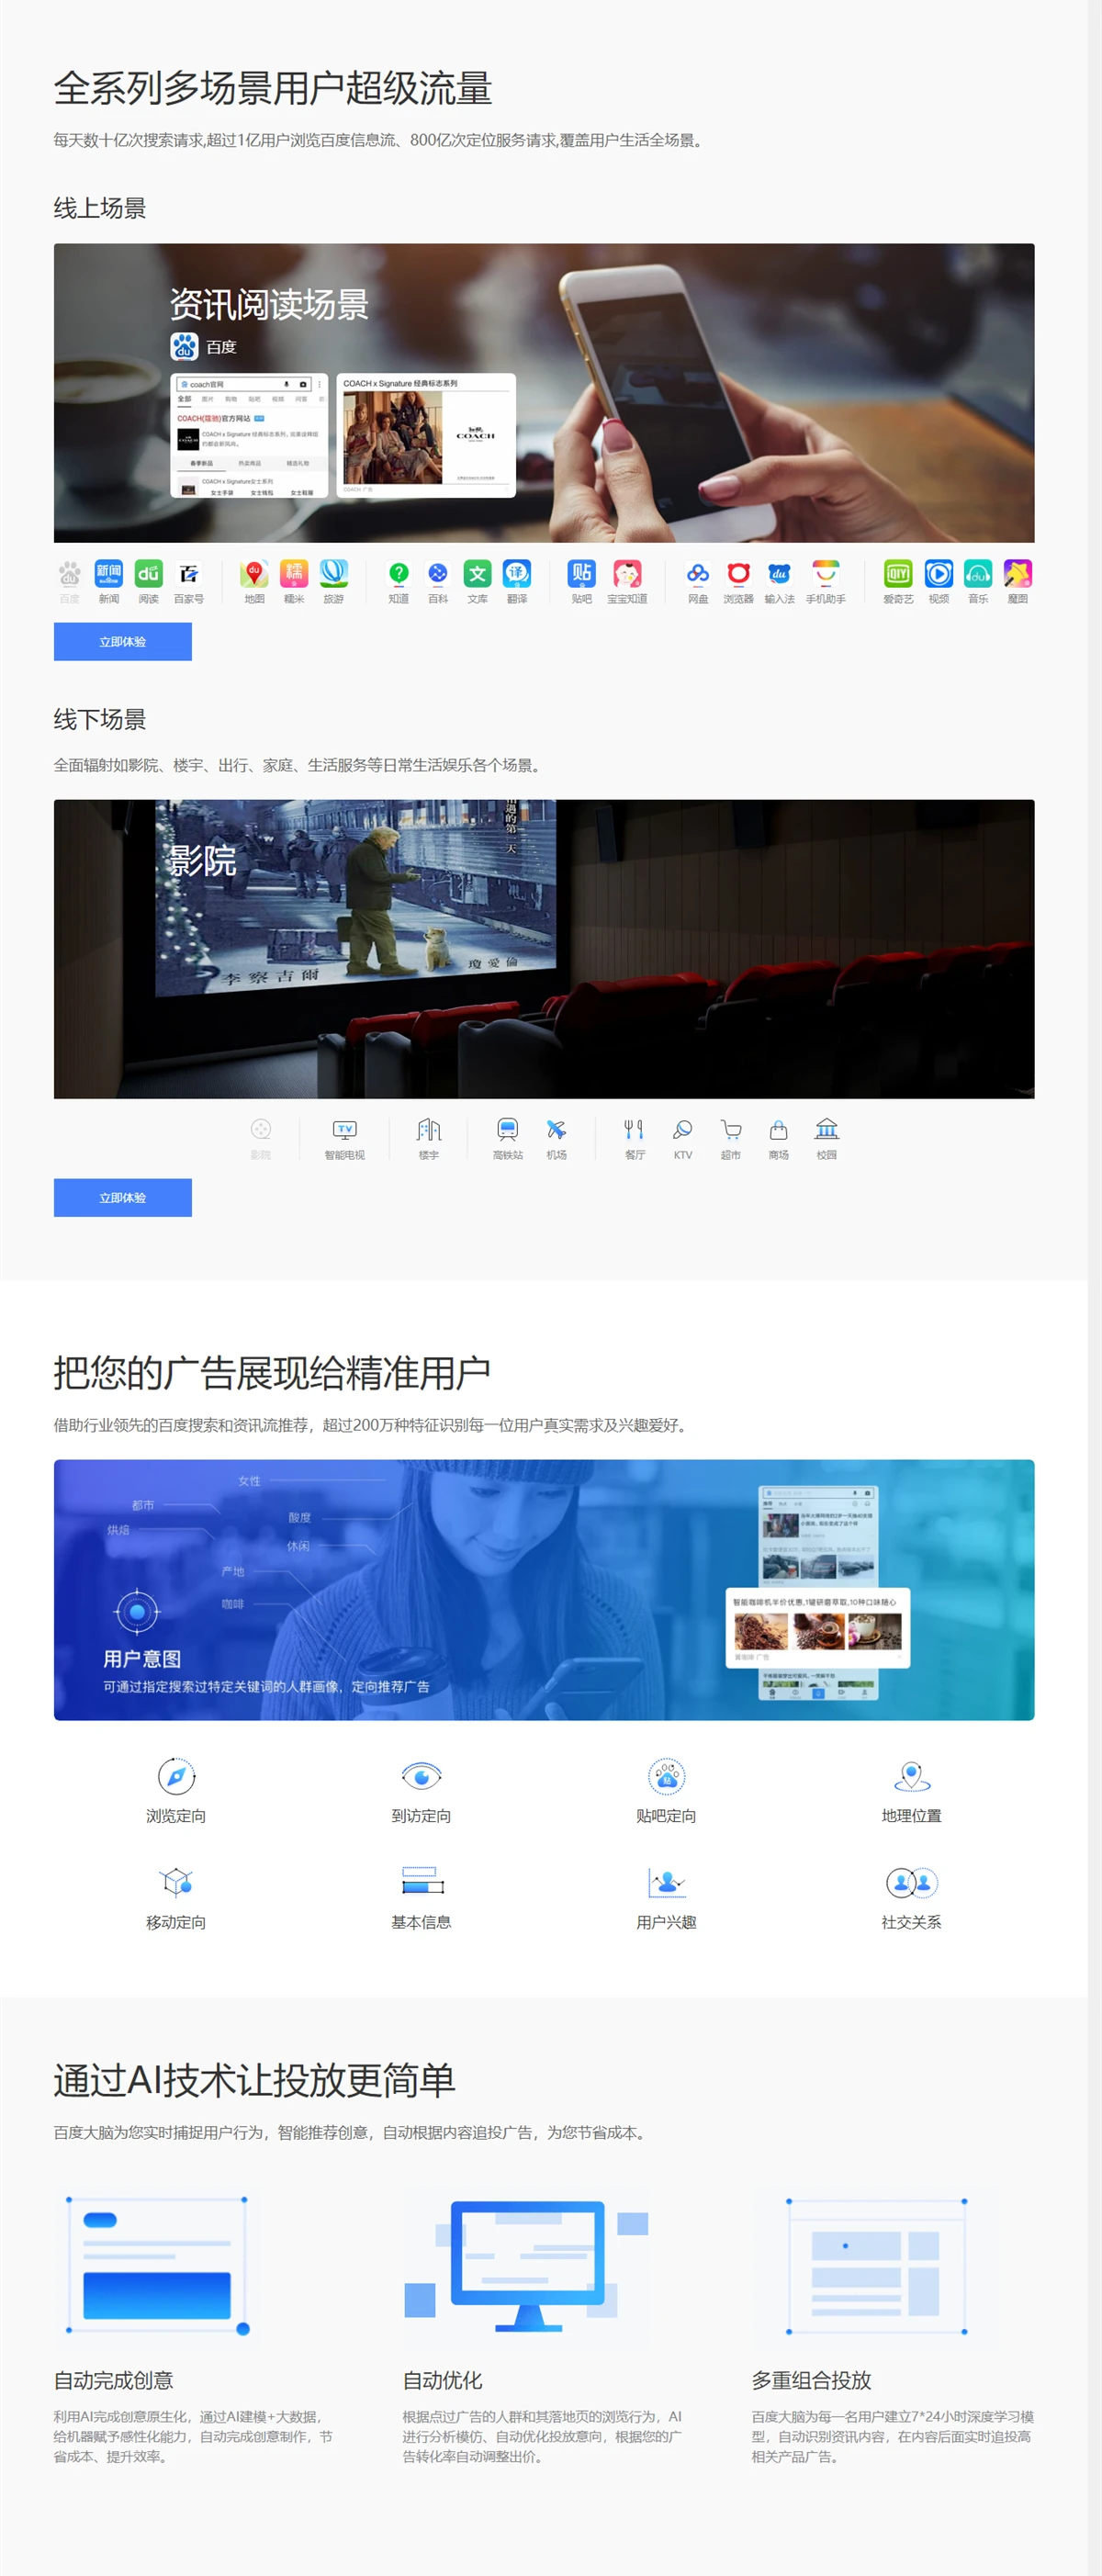1102x2576 pixels.
Task: Click the 网盘 cloud drive icon
Action: pos(697,574)
